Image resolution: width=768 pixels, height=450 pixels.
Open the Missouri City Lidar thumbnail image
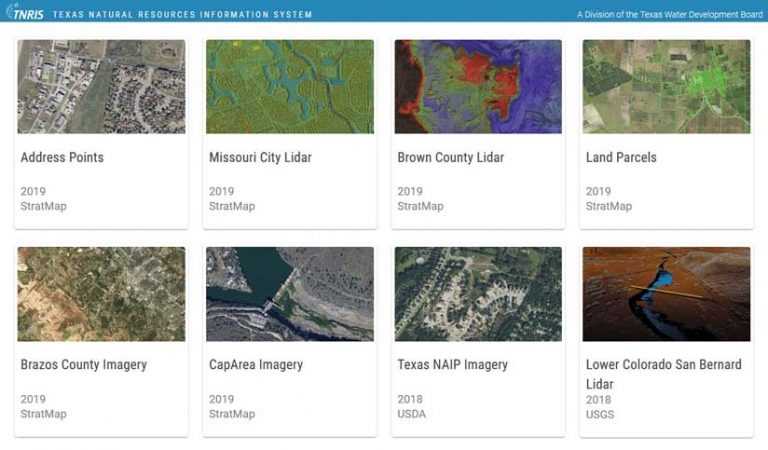pos(290,87)
